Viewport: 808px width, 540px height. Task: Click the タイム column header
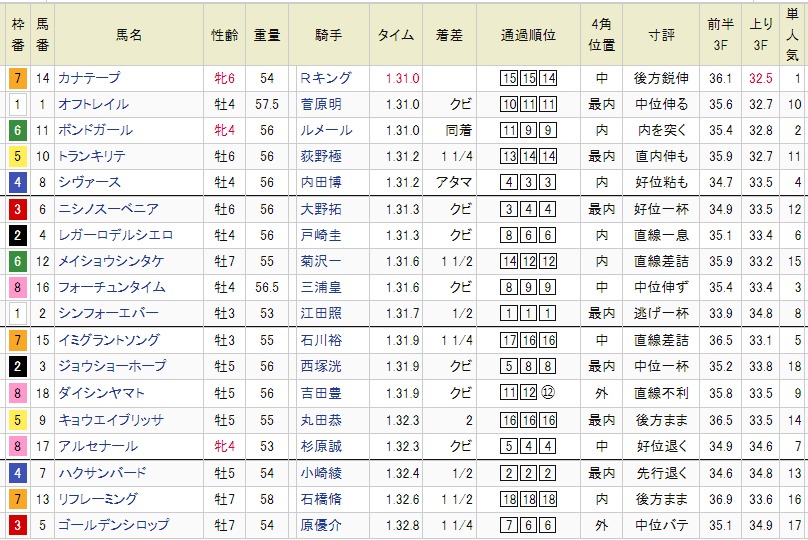[x=395, y=35]
